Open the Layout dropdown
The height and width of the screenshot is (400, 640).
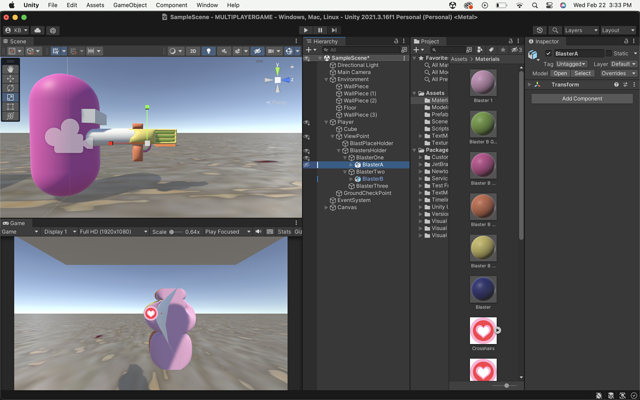tap(618, 30)
